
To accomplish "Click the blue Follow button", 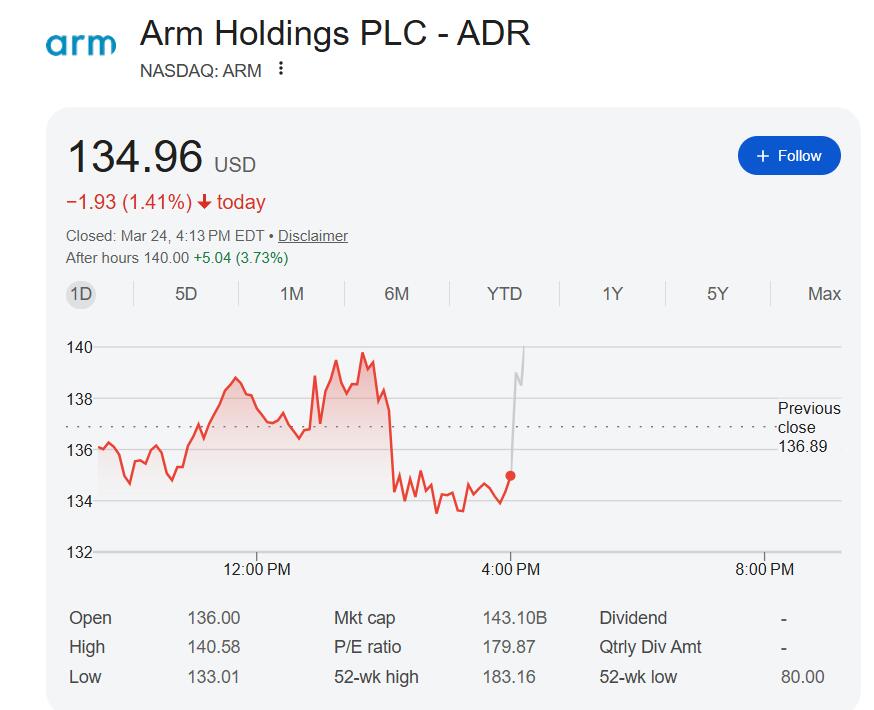I will pyautogui.click(x=789, y=156).
